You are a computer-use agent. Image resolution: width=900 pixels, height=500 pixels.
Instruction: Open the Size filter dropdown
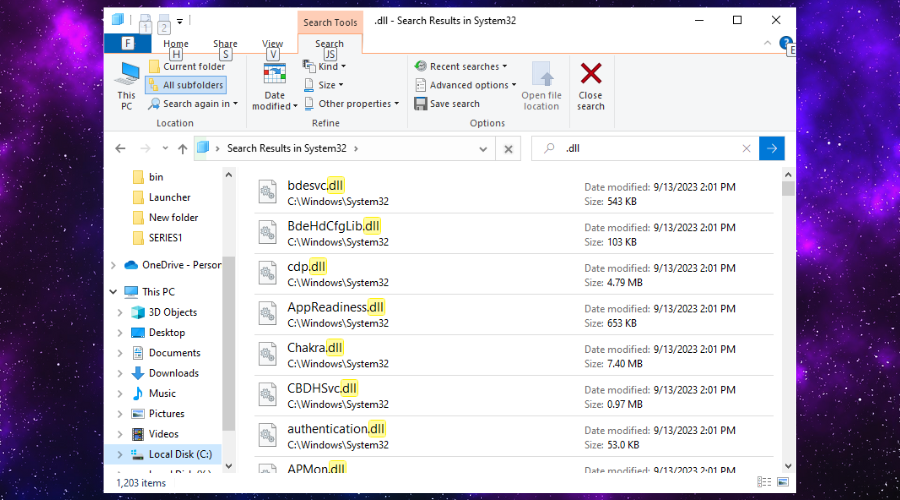tap(323, 85)
